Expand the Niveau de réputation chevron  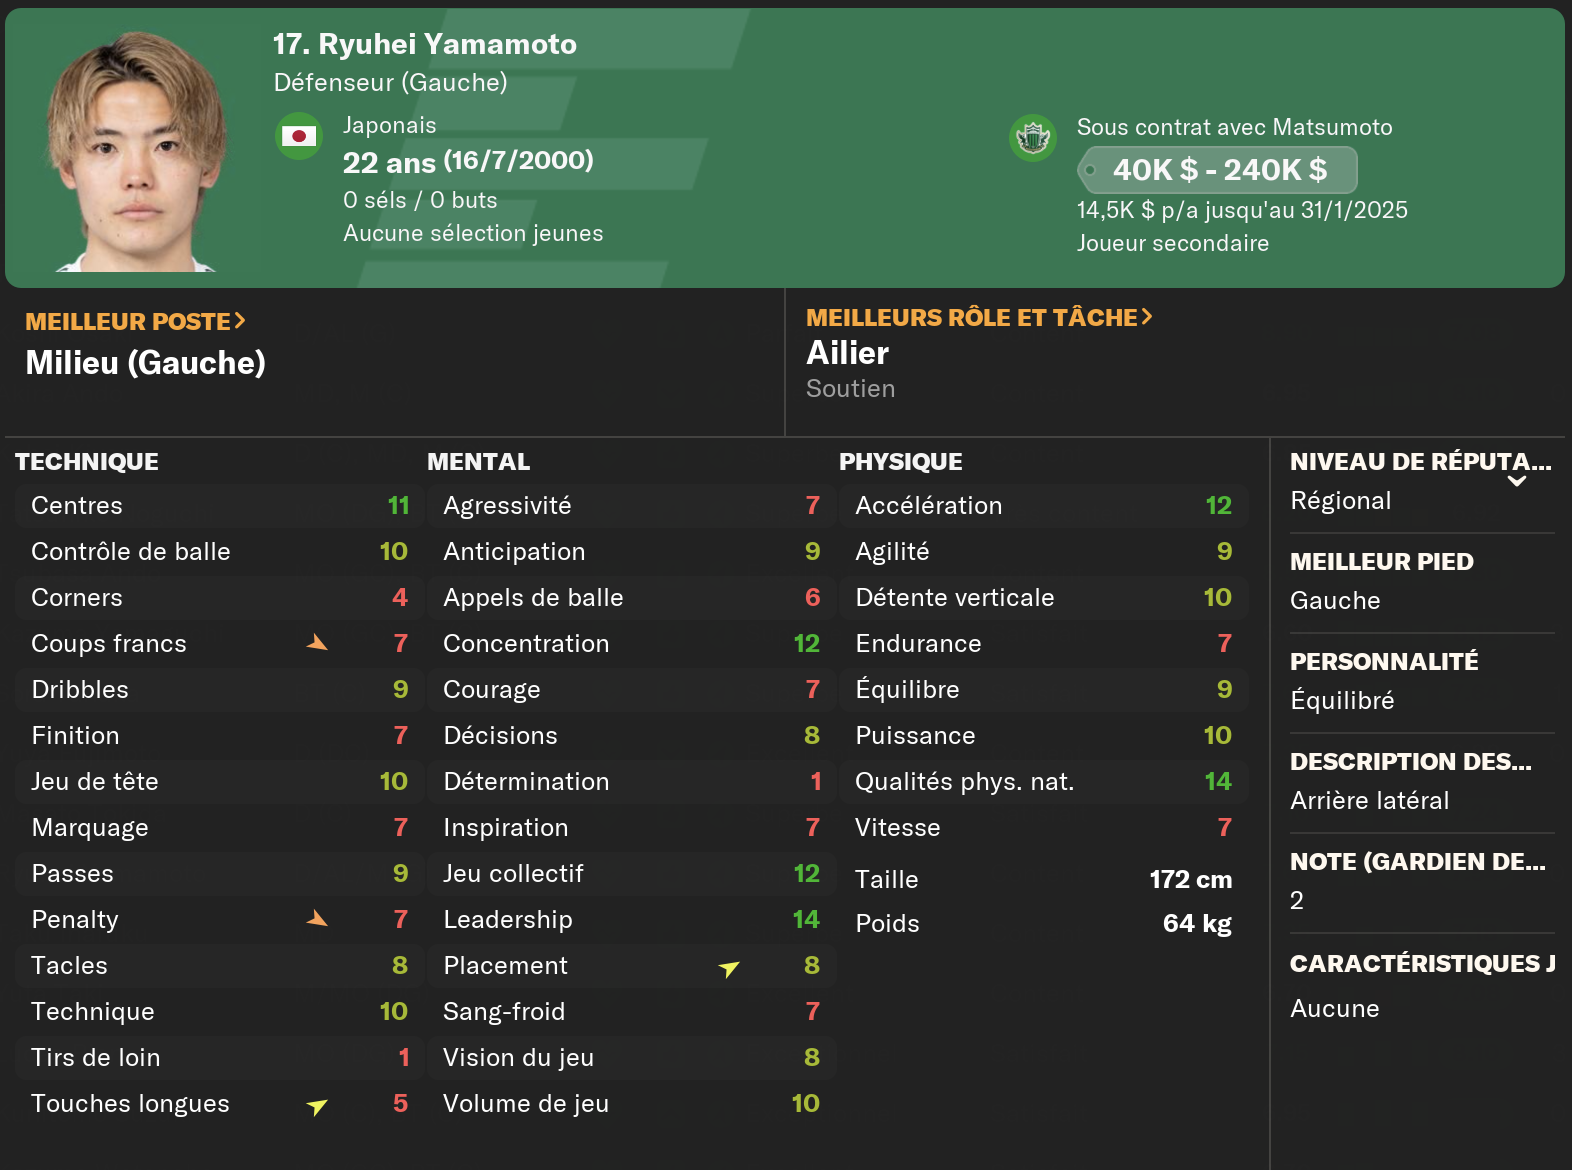1516,481
